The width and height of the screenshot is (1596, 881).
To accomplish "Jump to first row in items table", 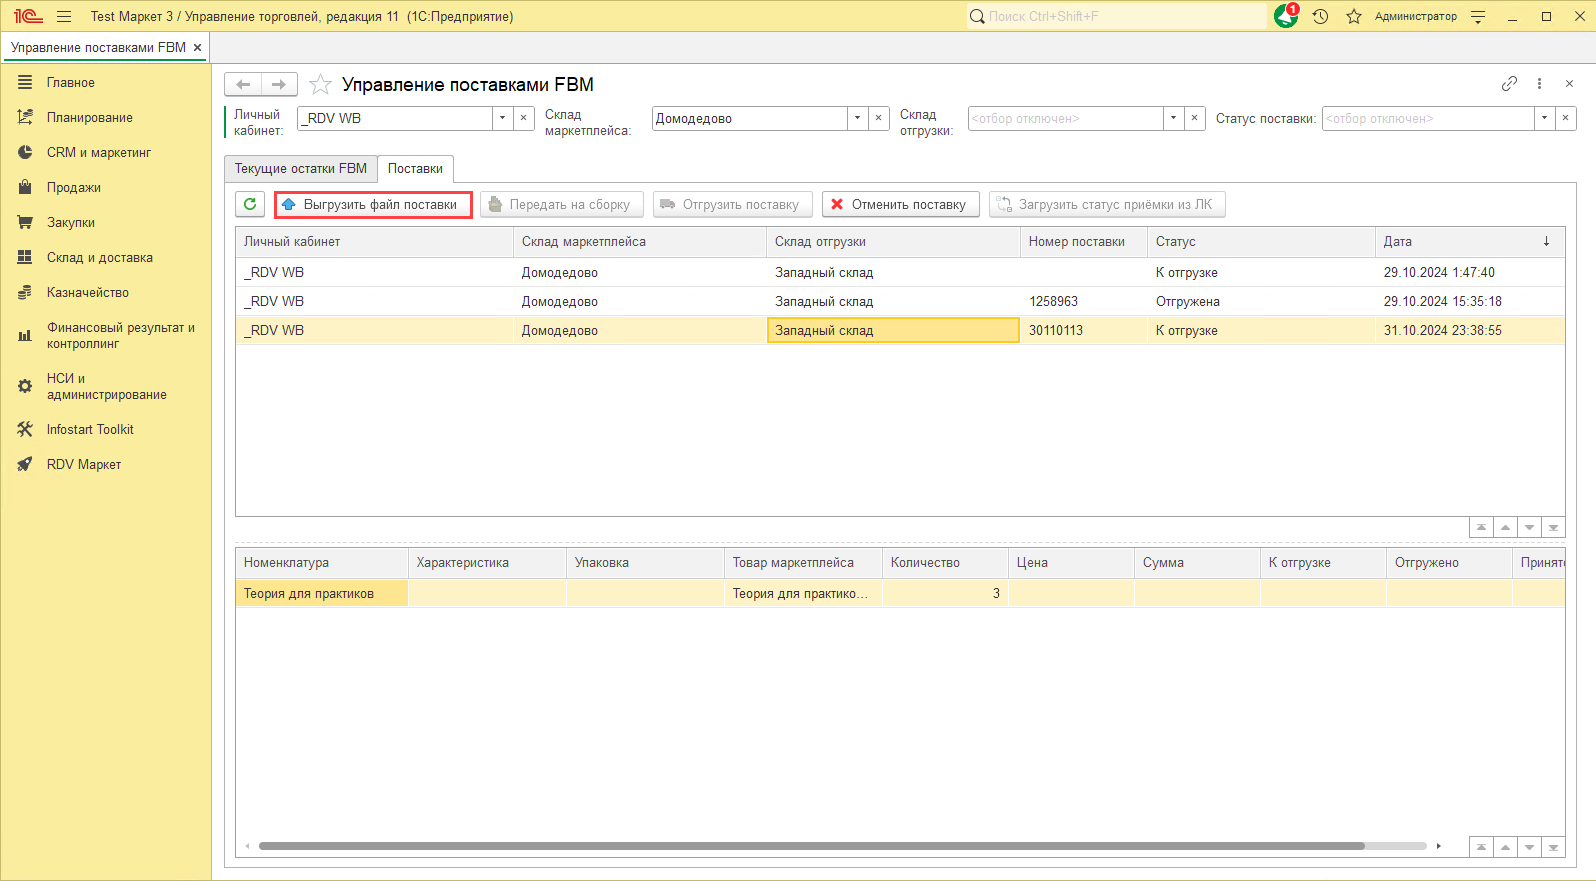I will point(1481,847).
